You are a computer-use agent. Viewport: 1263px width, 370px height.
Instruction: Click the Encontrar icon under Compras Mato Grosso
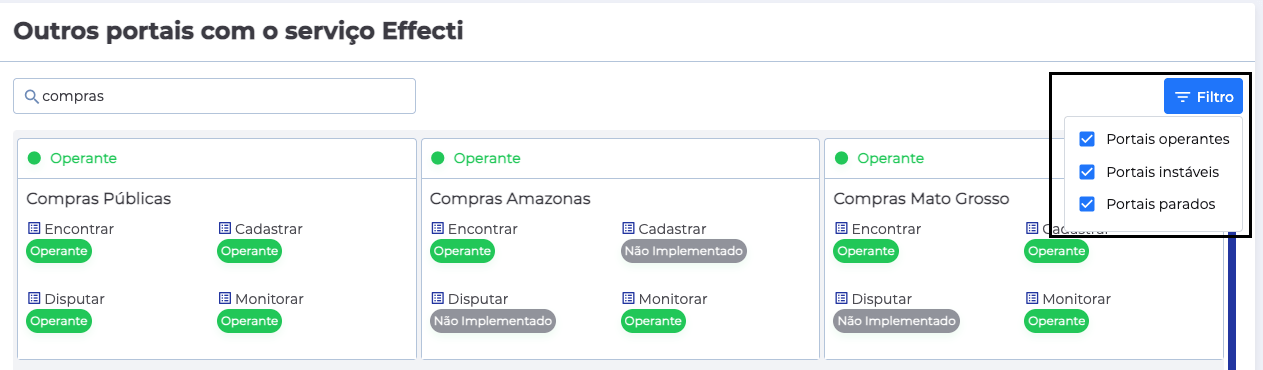840,229
